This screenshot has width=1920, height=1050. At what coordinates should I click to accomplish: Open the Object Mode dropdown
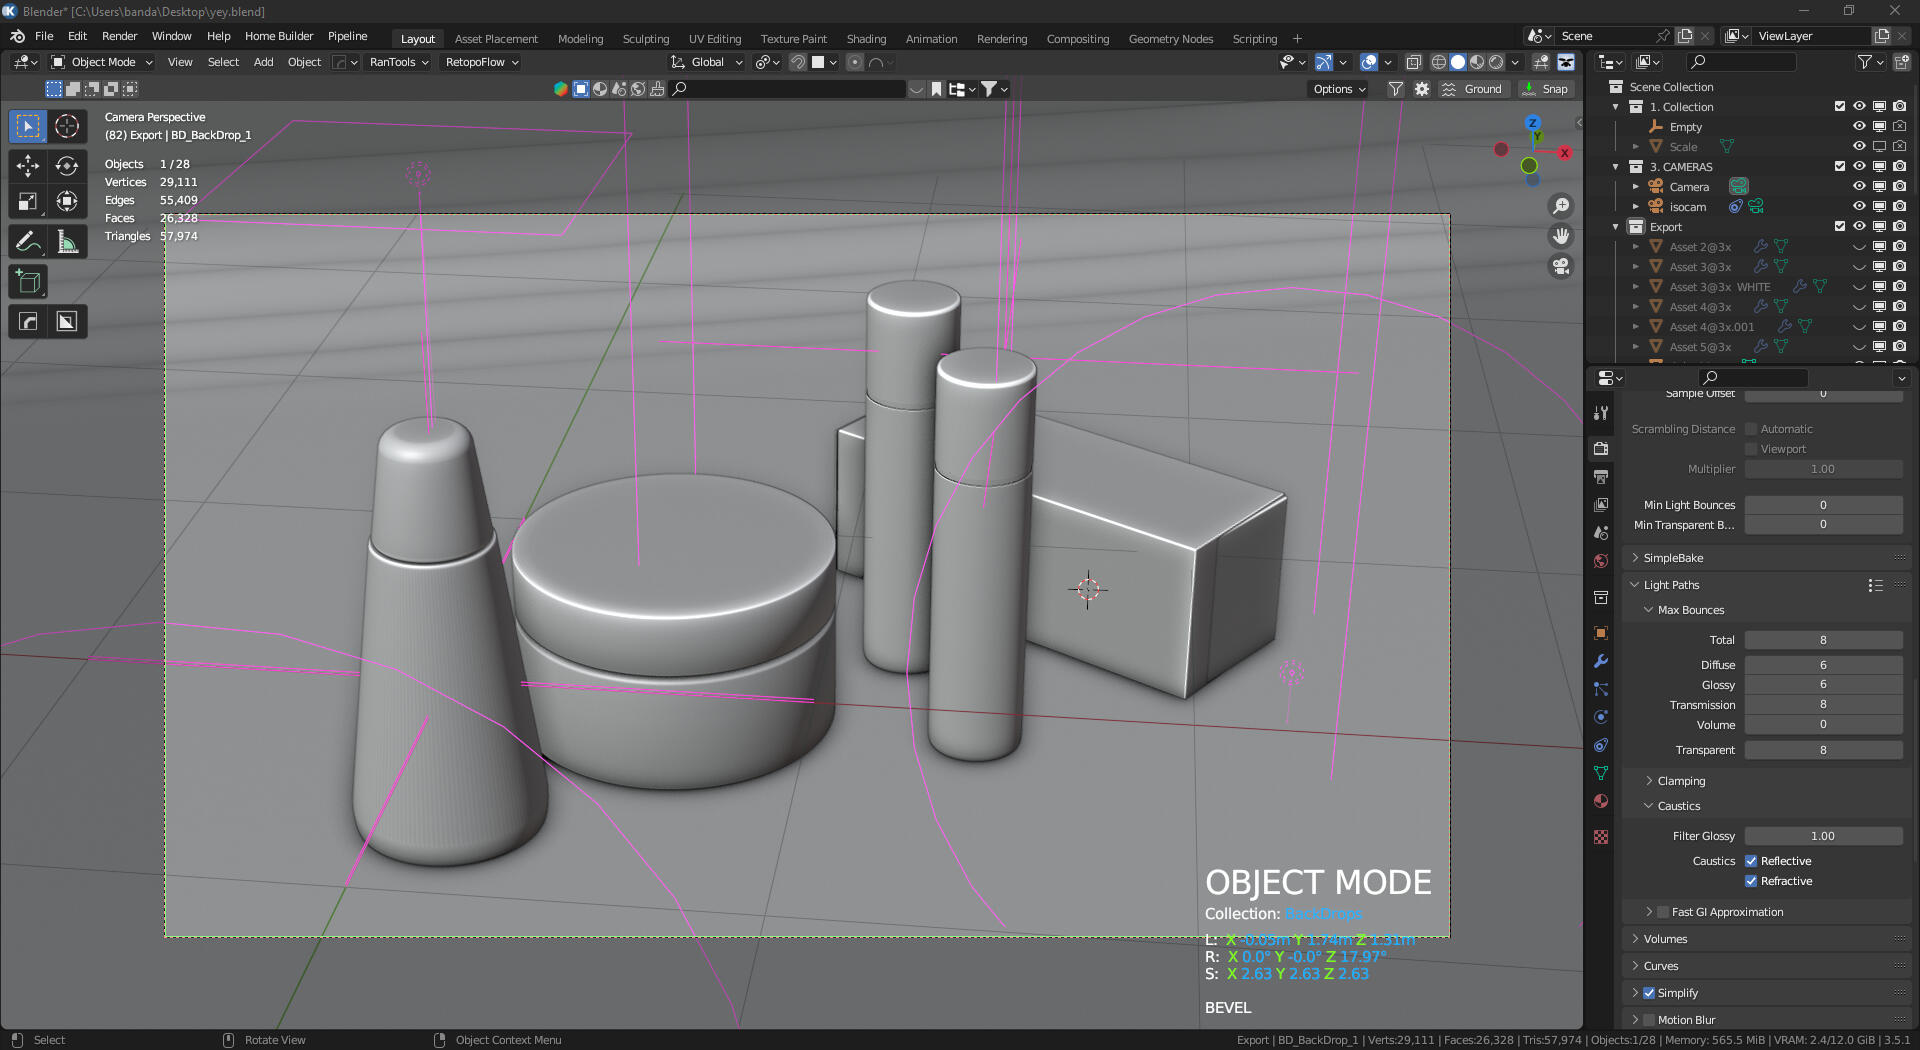click(100, 62)
